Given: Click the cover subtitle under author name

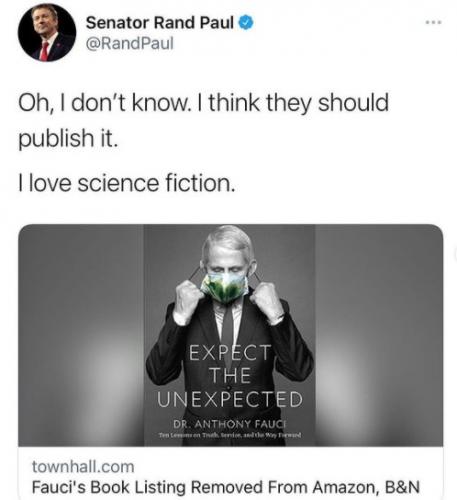Looking at the screenshot, I should click(x=230, y=435).
